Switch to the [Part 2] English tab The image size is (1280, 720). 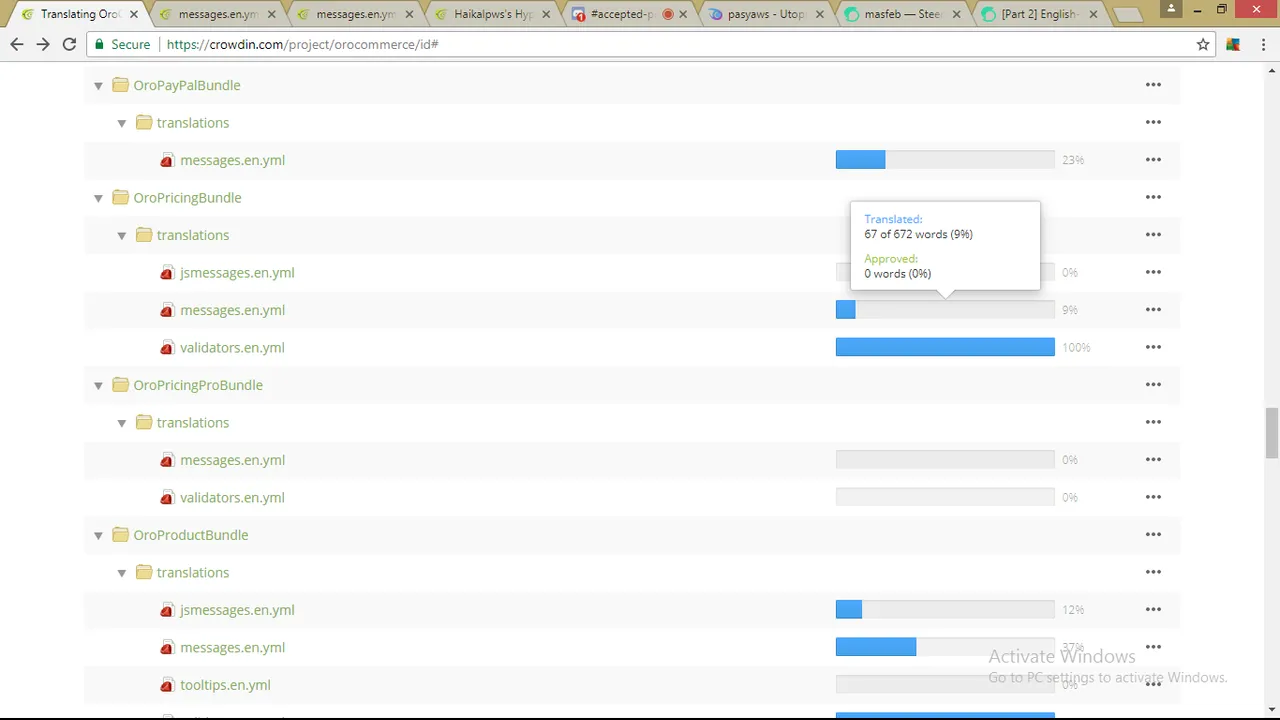click(1040, 14)
